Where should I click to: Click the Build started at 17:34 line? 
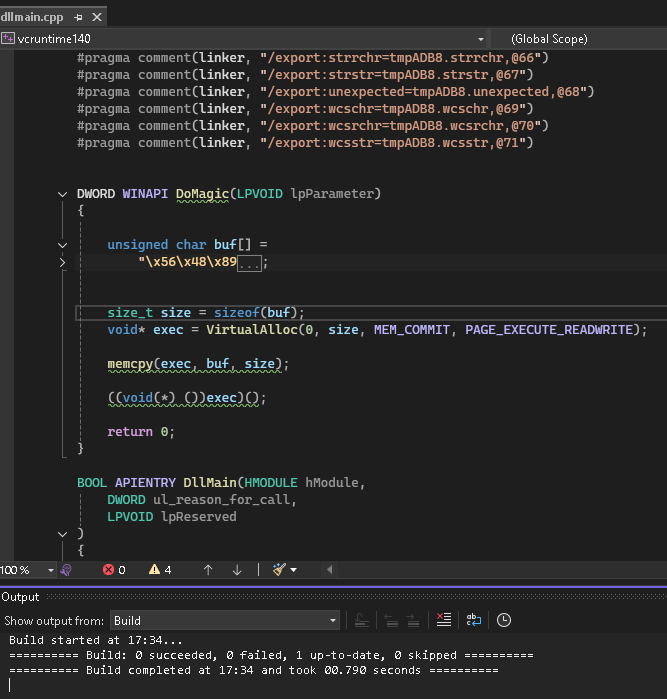[x=96, y=641]
